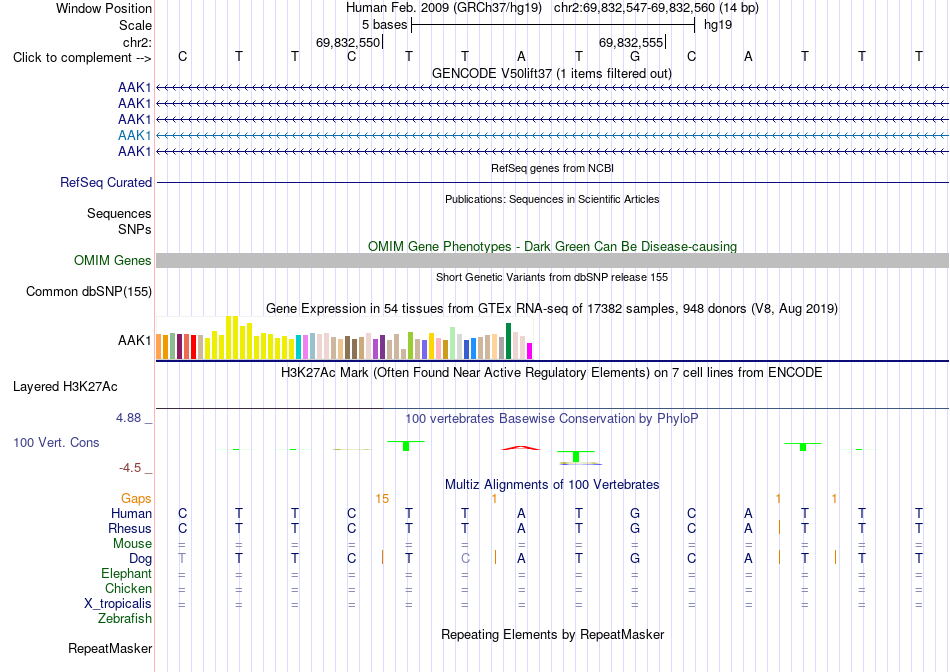Click the GENCODE V50lift37 track title
Image resolution: width=950 pixels, height=672 pixels.
(x=552, y=73)
